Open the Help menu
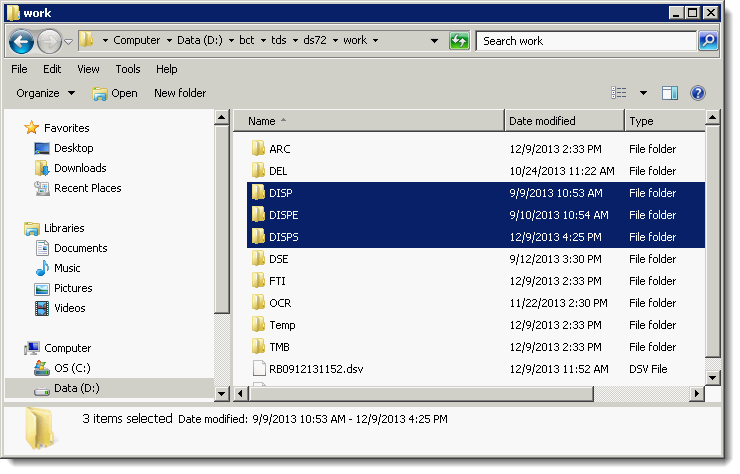The height and width of the screenshot is (474, 740). click(x=167, y=69)
